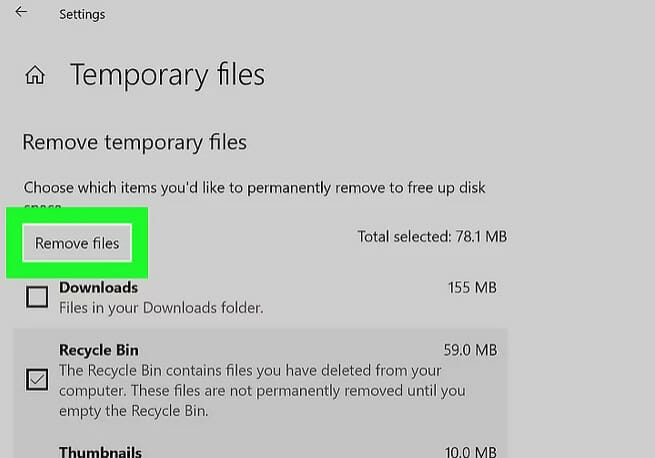Click 'Files in your Downloads folder' description

tap(161, 308)
